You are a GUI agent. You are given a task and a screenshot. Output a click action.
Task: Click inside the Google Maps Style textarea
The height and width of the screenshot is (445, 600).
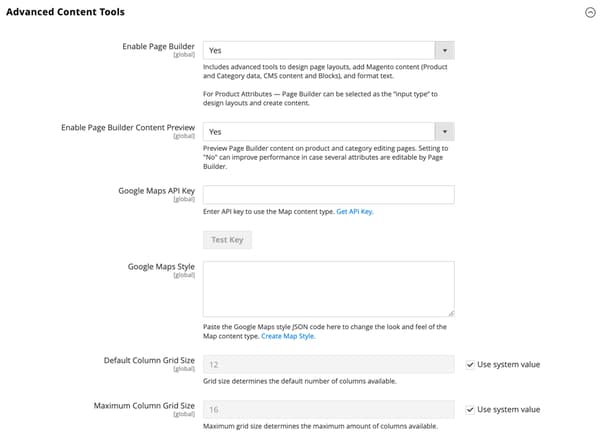tap(328, 289)
